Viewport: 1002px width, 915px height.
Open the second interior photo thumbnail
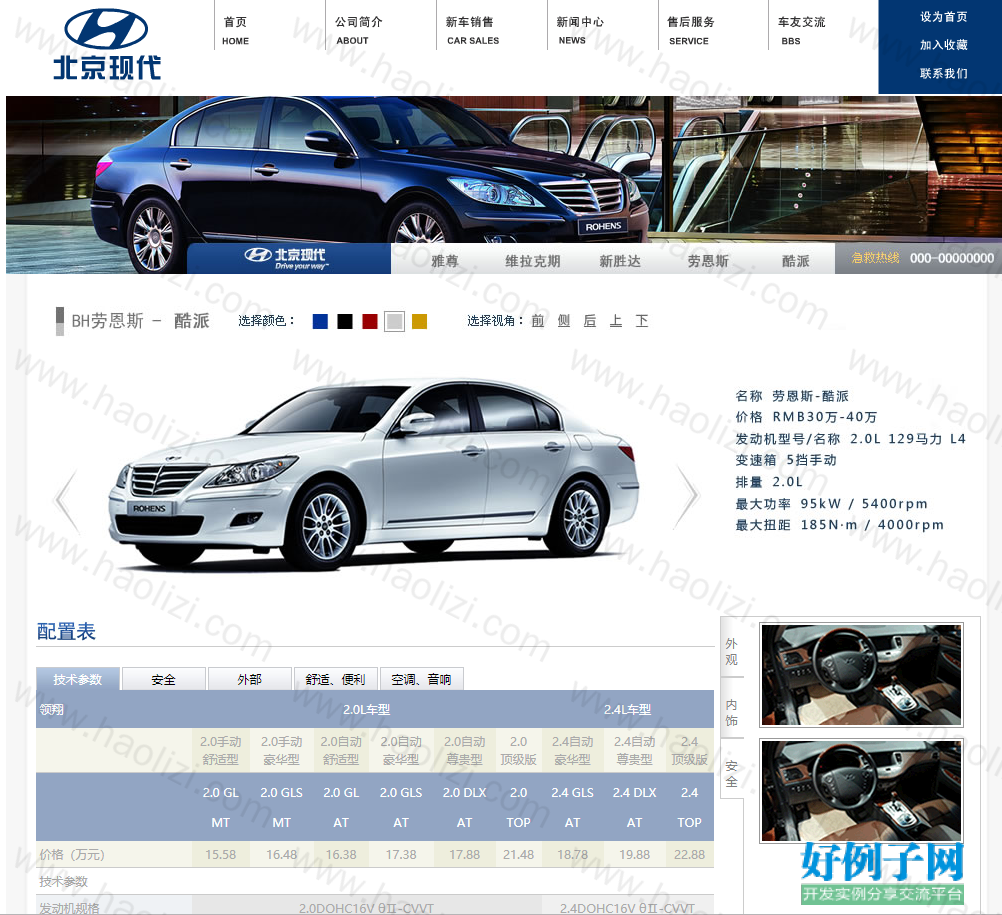point(861,790)
